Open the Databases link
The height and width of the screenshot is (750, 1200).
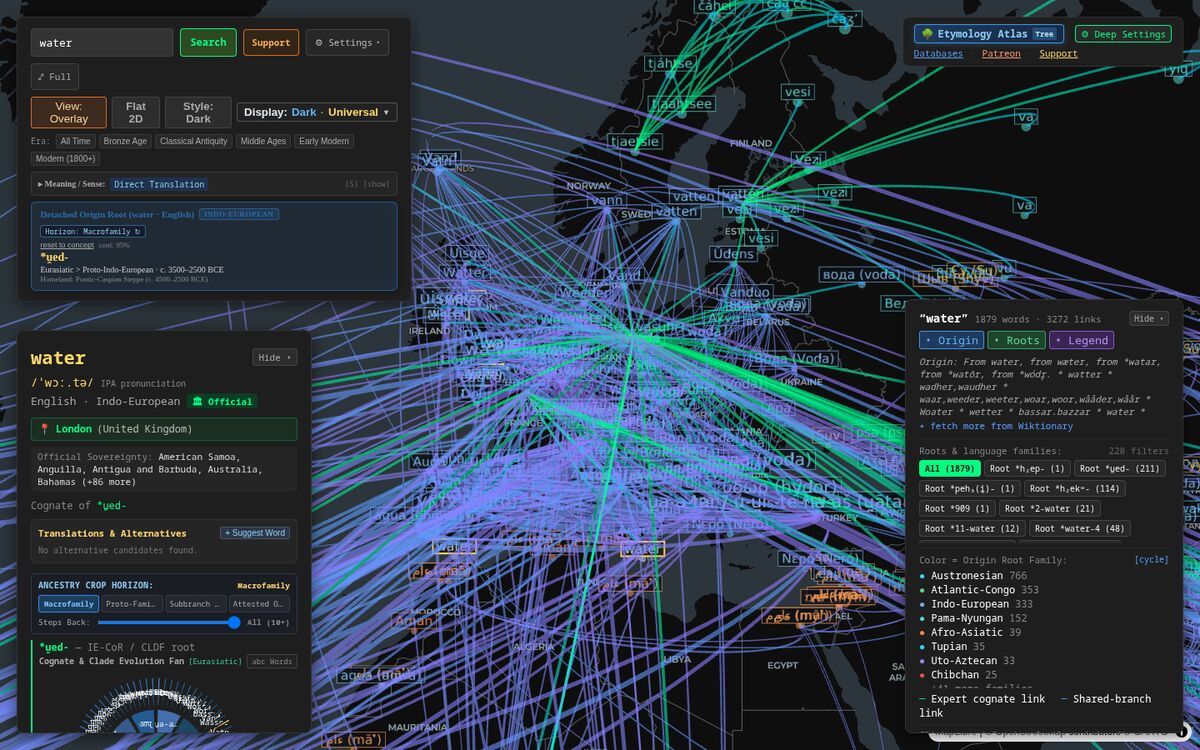pyautogui.click(x=938, y=54)
